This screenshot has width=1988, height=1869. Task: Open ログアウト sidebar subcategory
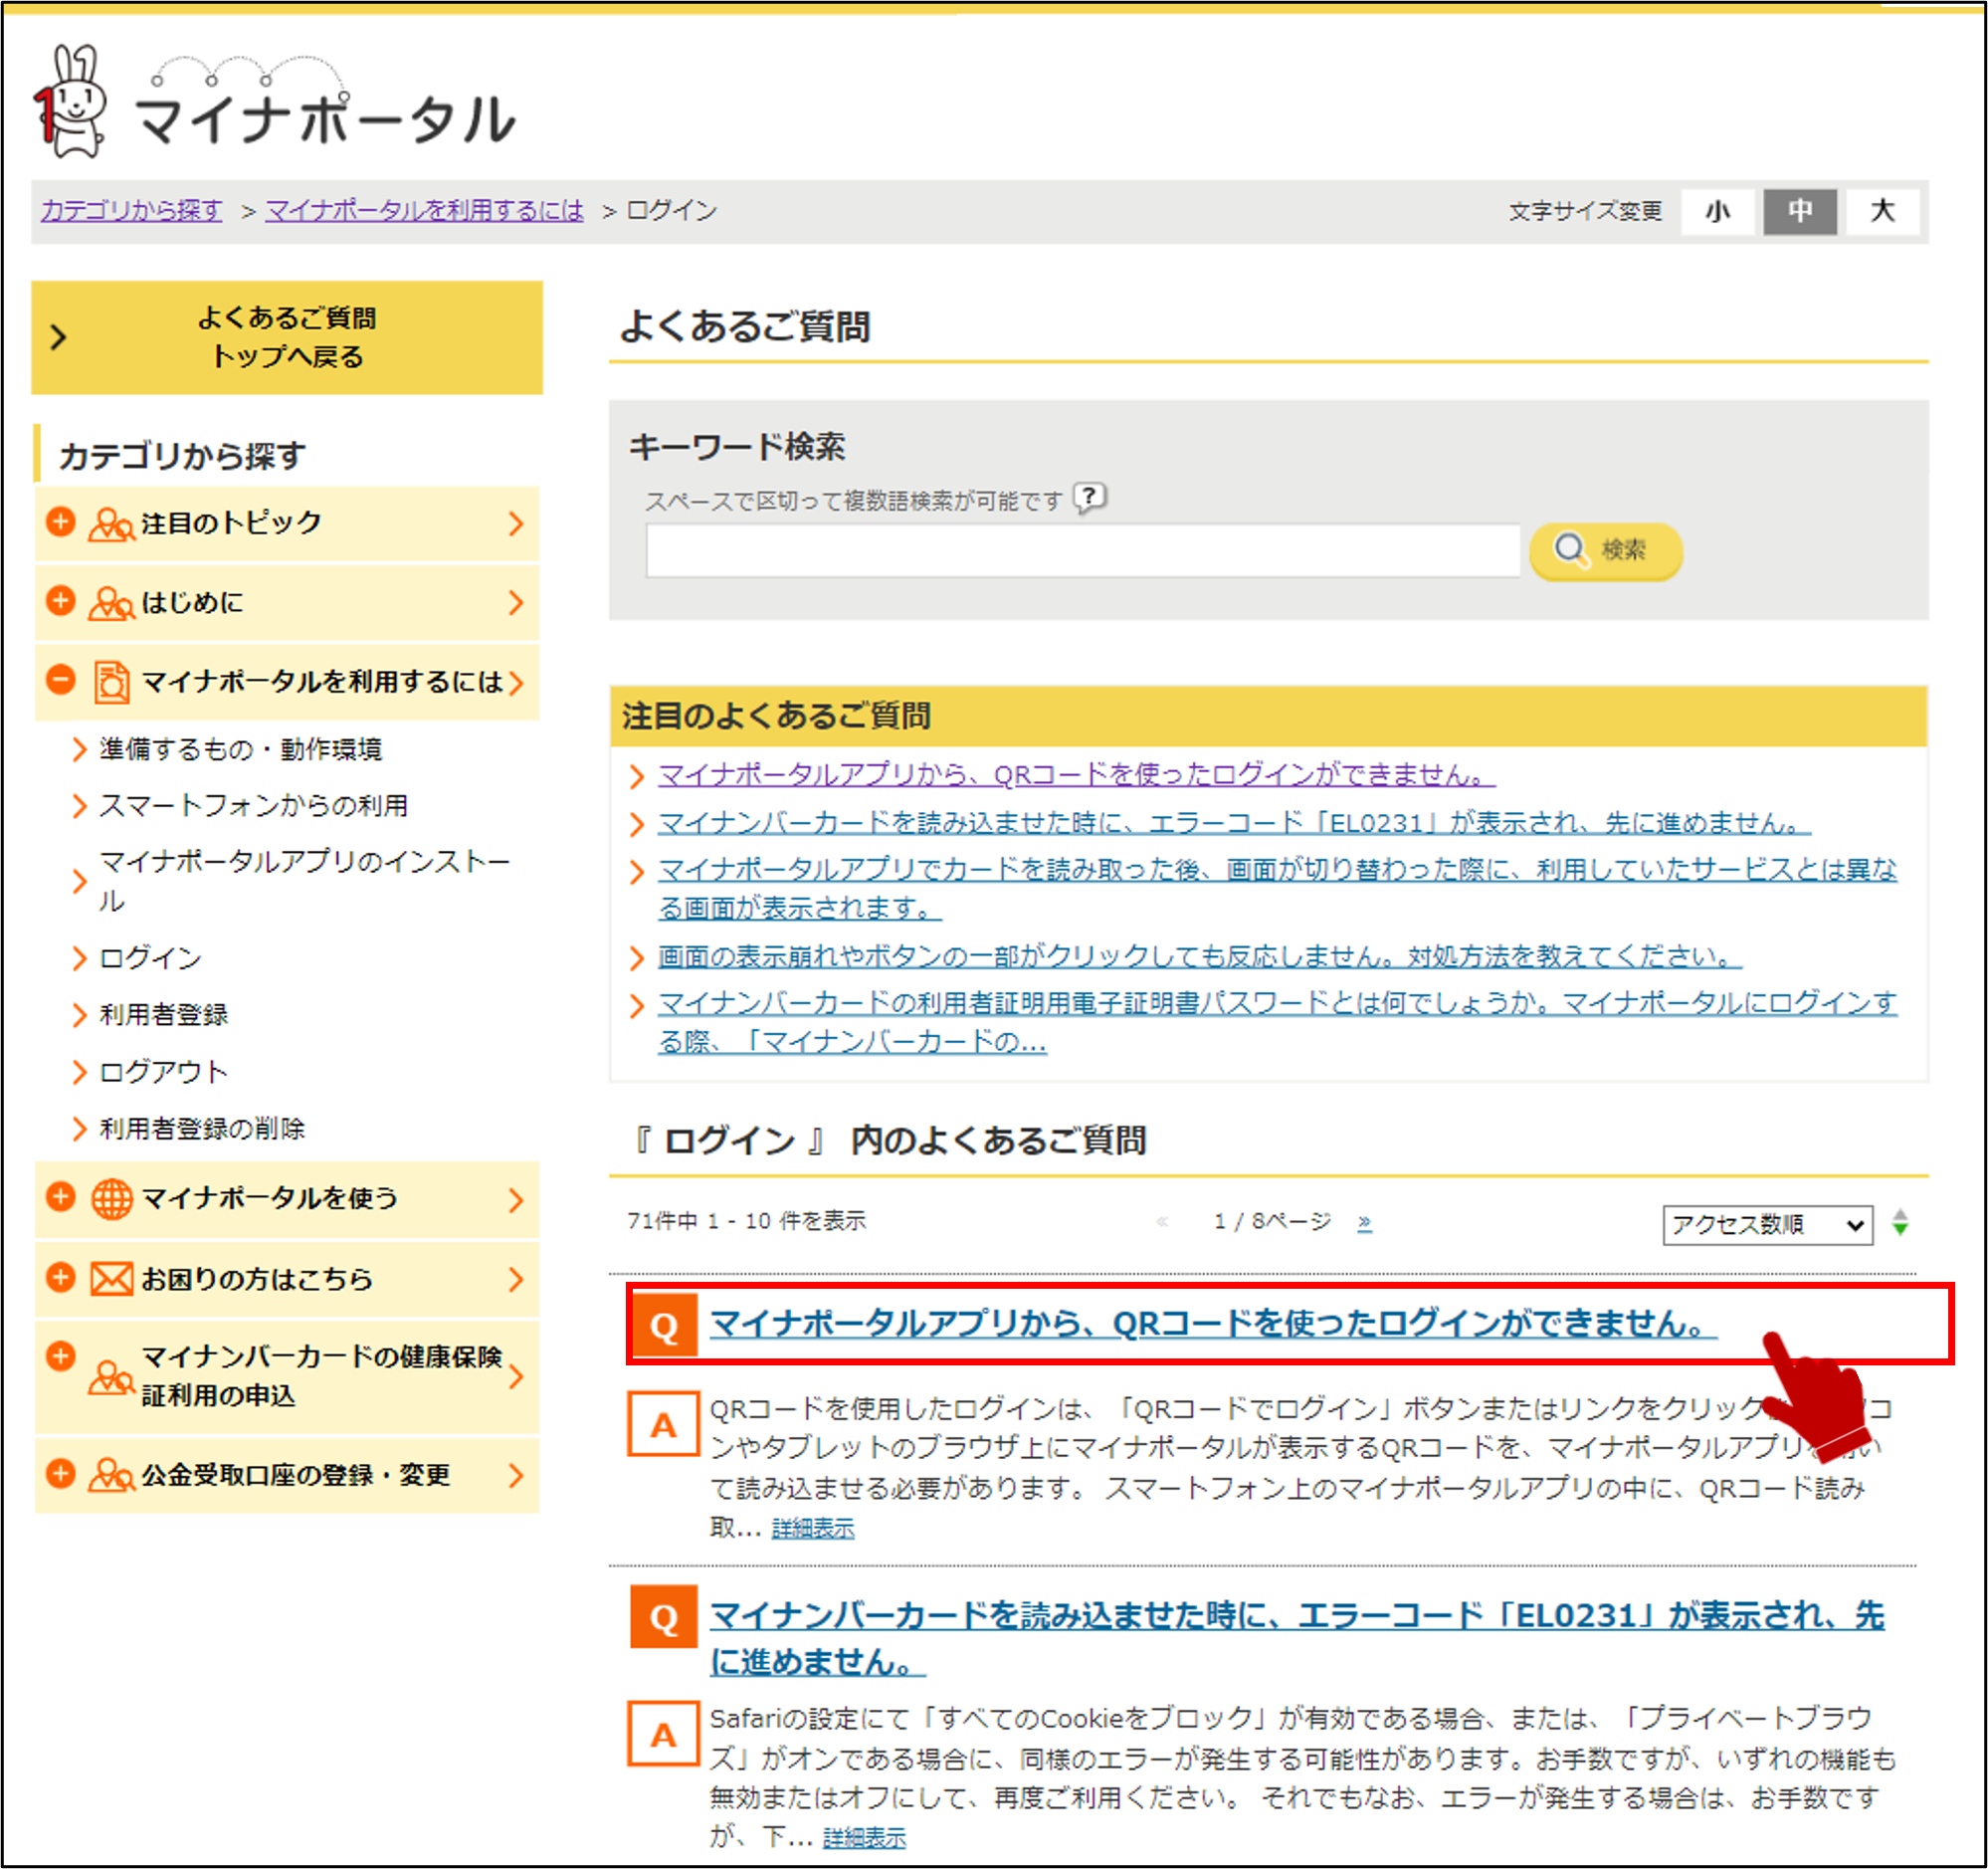click(163, 1072)
